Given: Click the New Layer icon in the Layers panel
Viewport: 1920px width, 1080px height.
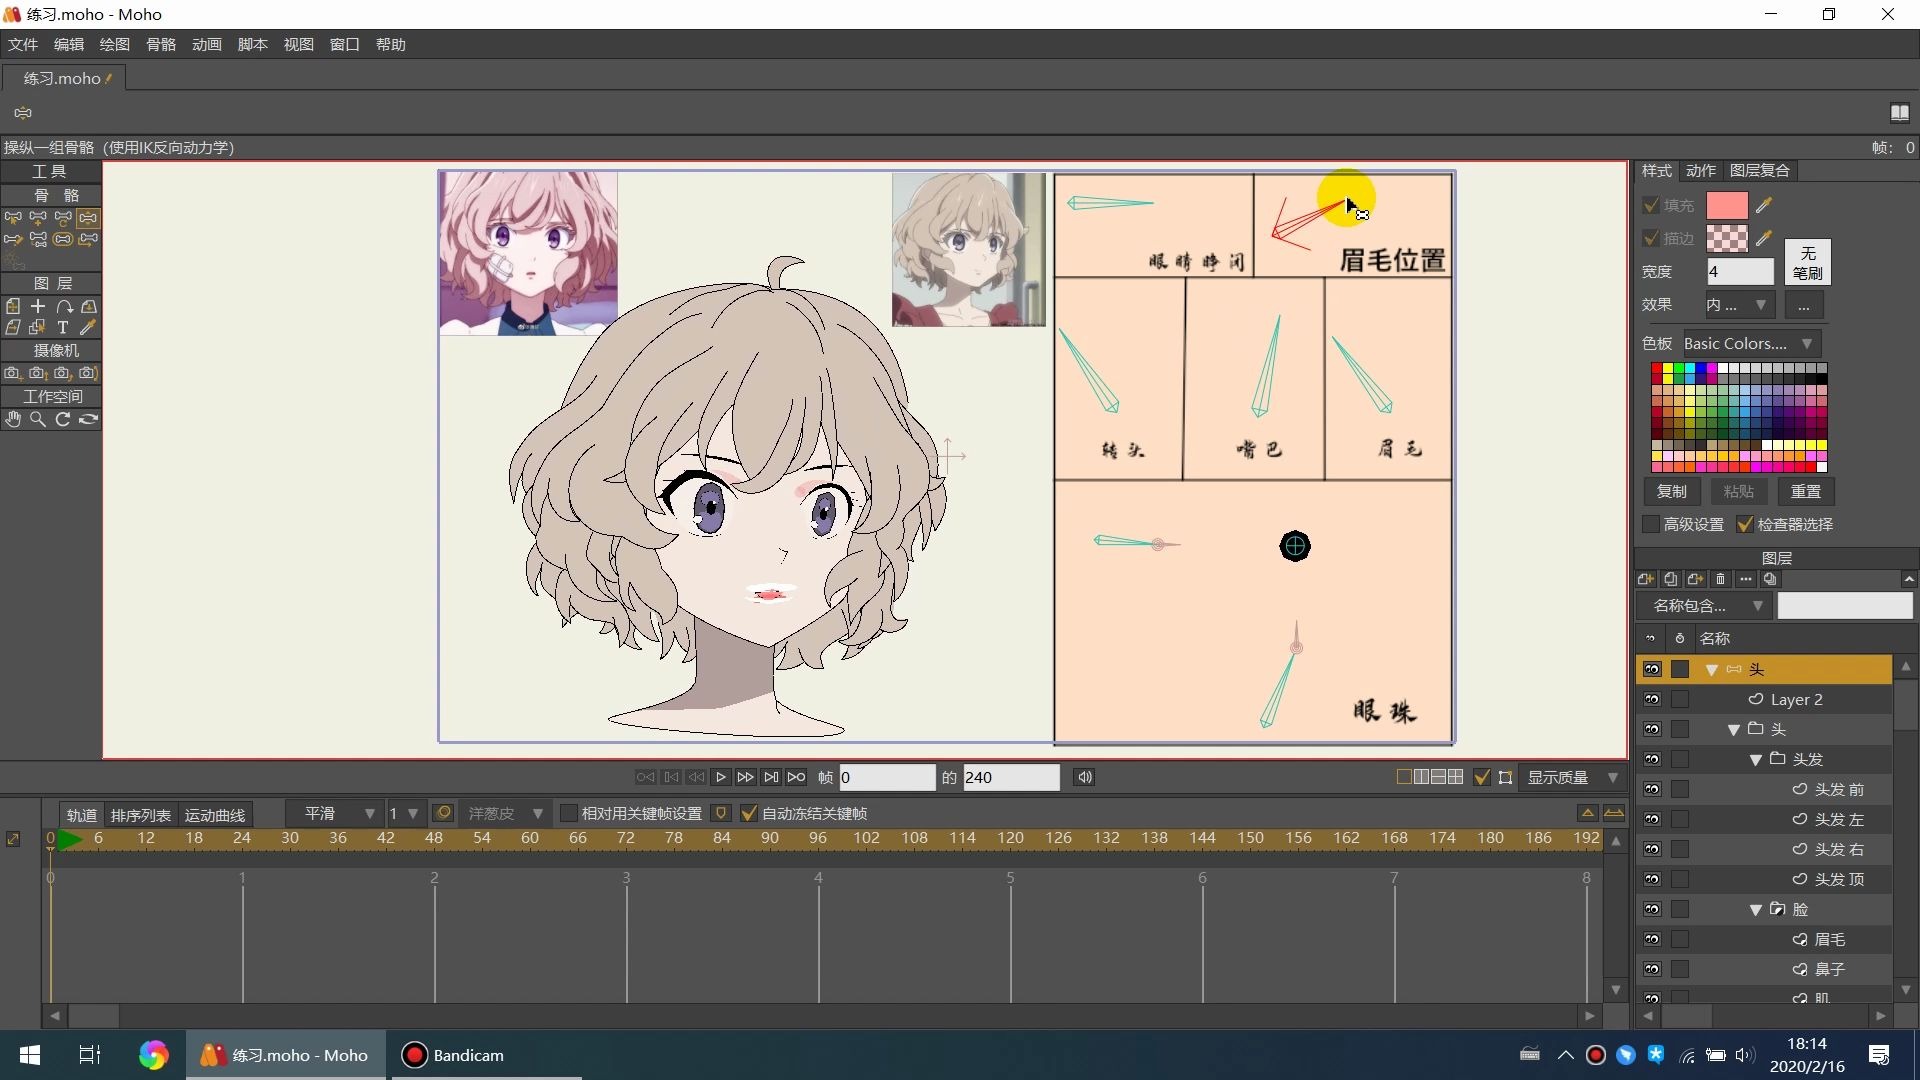Looking at the screenshot, I should 1646,579.
